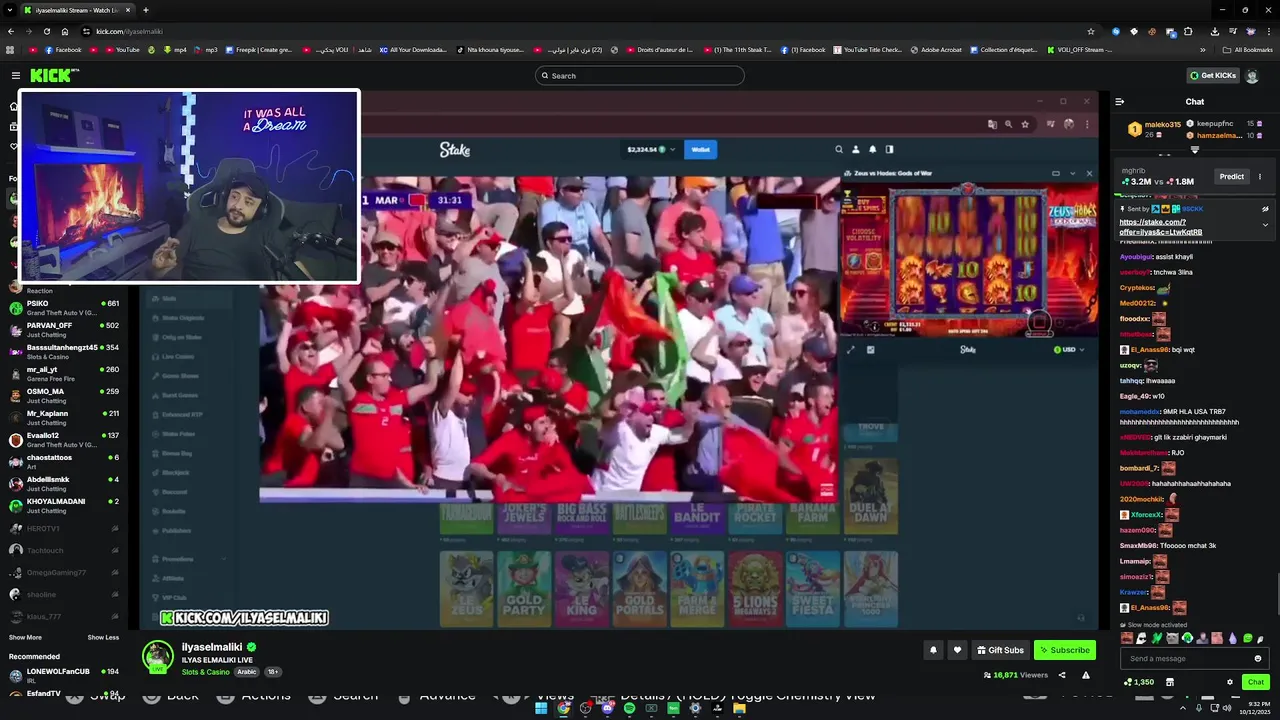Viewport: 1280px width, 720px height.
Task: Click the stream's Stake wallet button
Action: pos(700,149)
